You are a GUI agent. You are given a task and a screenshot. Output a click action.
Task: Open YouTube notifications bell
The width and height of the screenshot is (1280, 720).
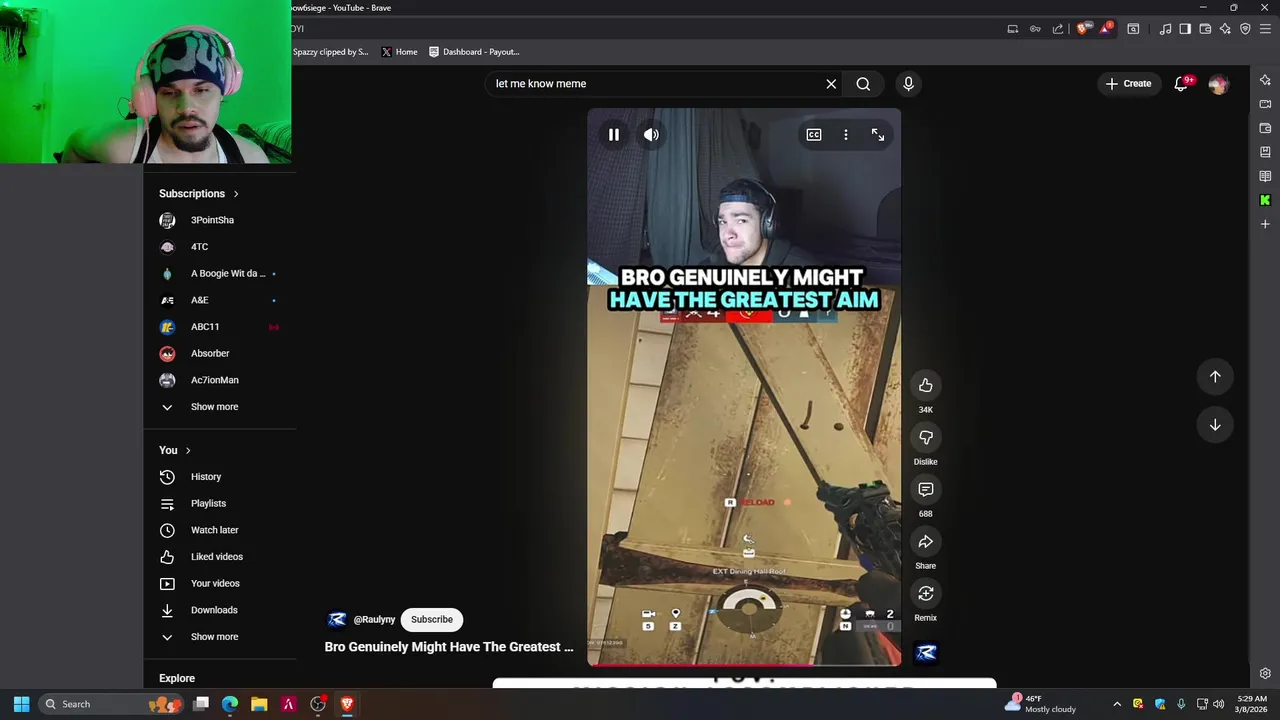pyautogui.click(x=1181, y=84)
